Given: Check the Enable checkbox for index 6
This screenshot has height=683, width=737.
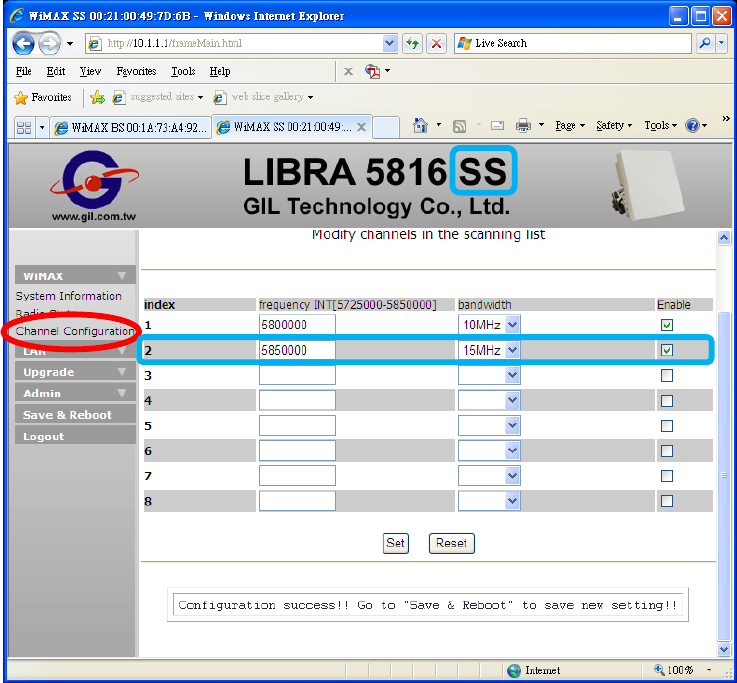Looking at the screenshot, I should pos(666,451).
